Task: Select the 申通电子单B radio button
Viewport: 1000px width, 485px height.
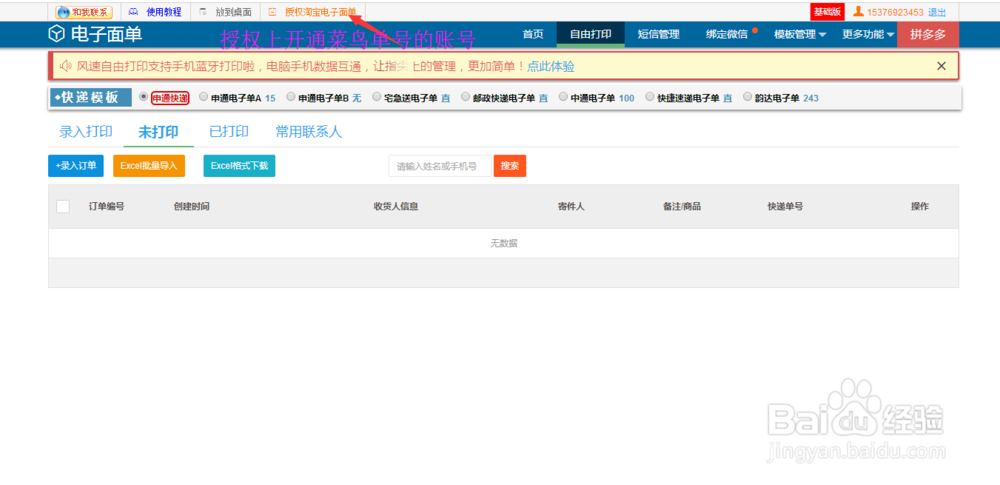Action: [291, 97]
